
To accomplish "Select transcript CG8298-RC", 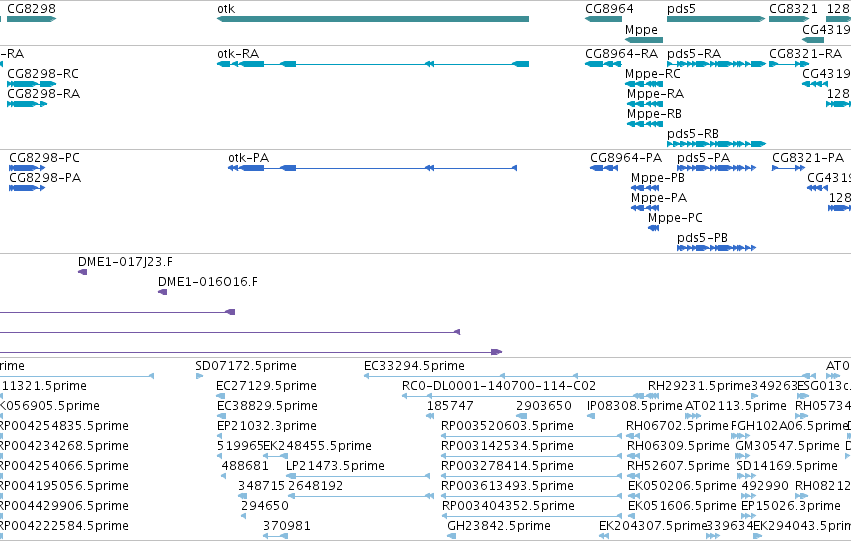I will [31, 84].
